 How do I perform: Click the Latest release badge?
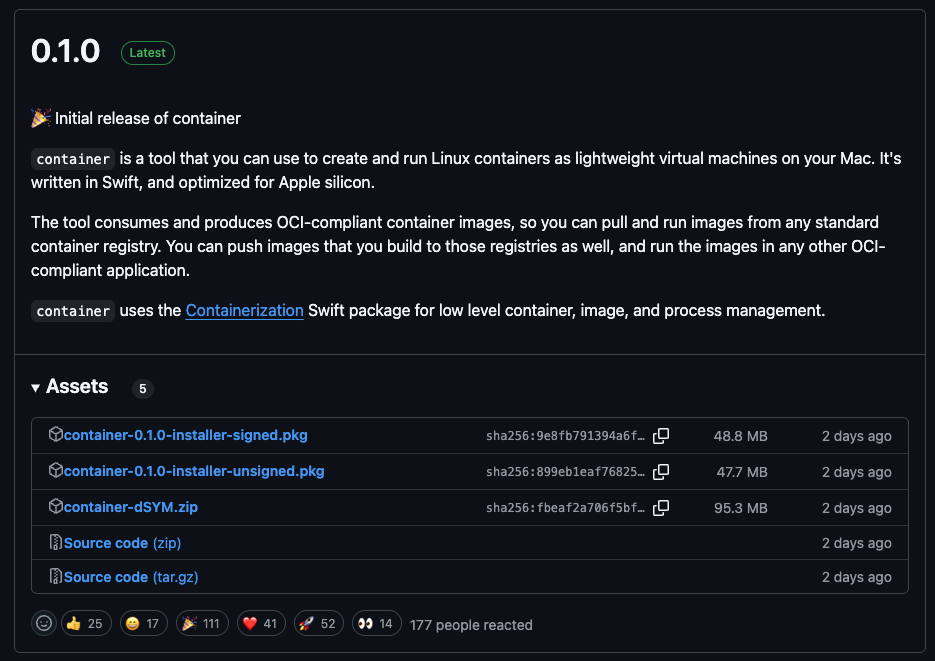(x=147, y=53)
